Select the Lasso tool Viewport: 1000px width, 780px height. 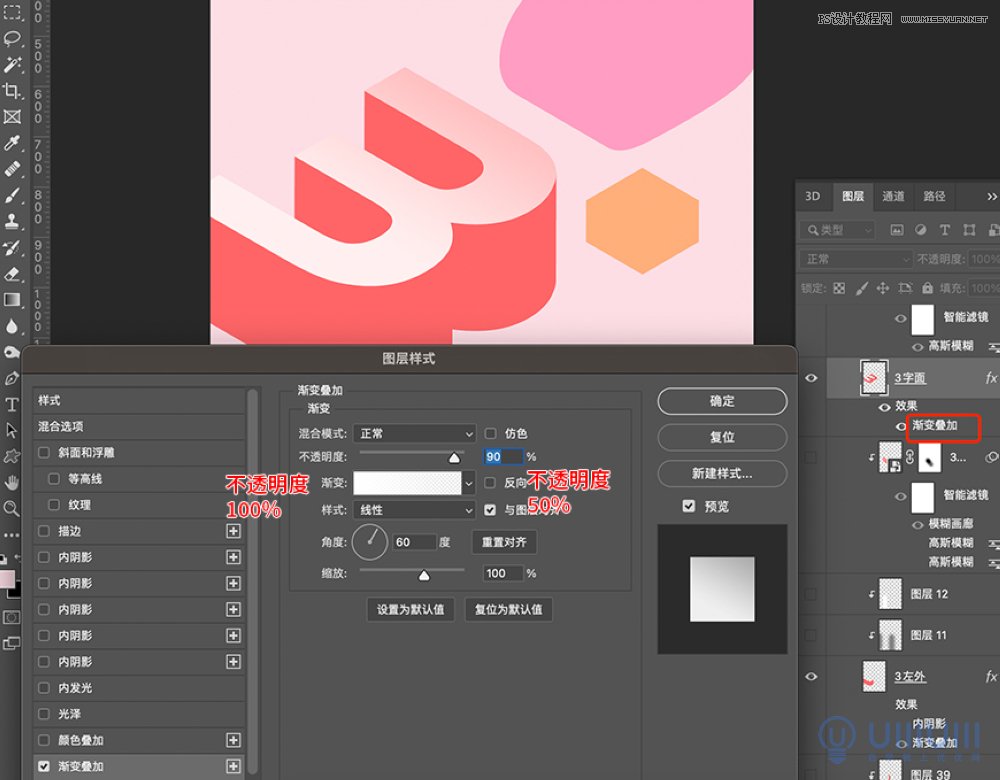(x=12, y=39)
